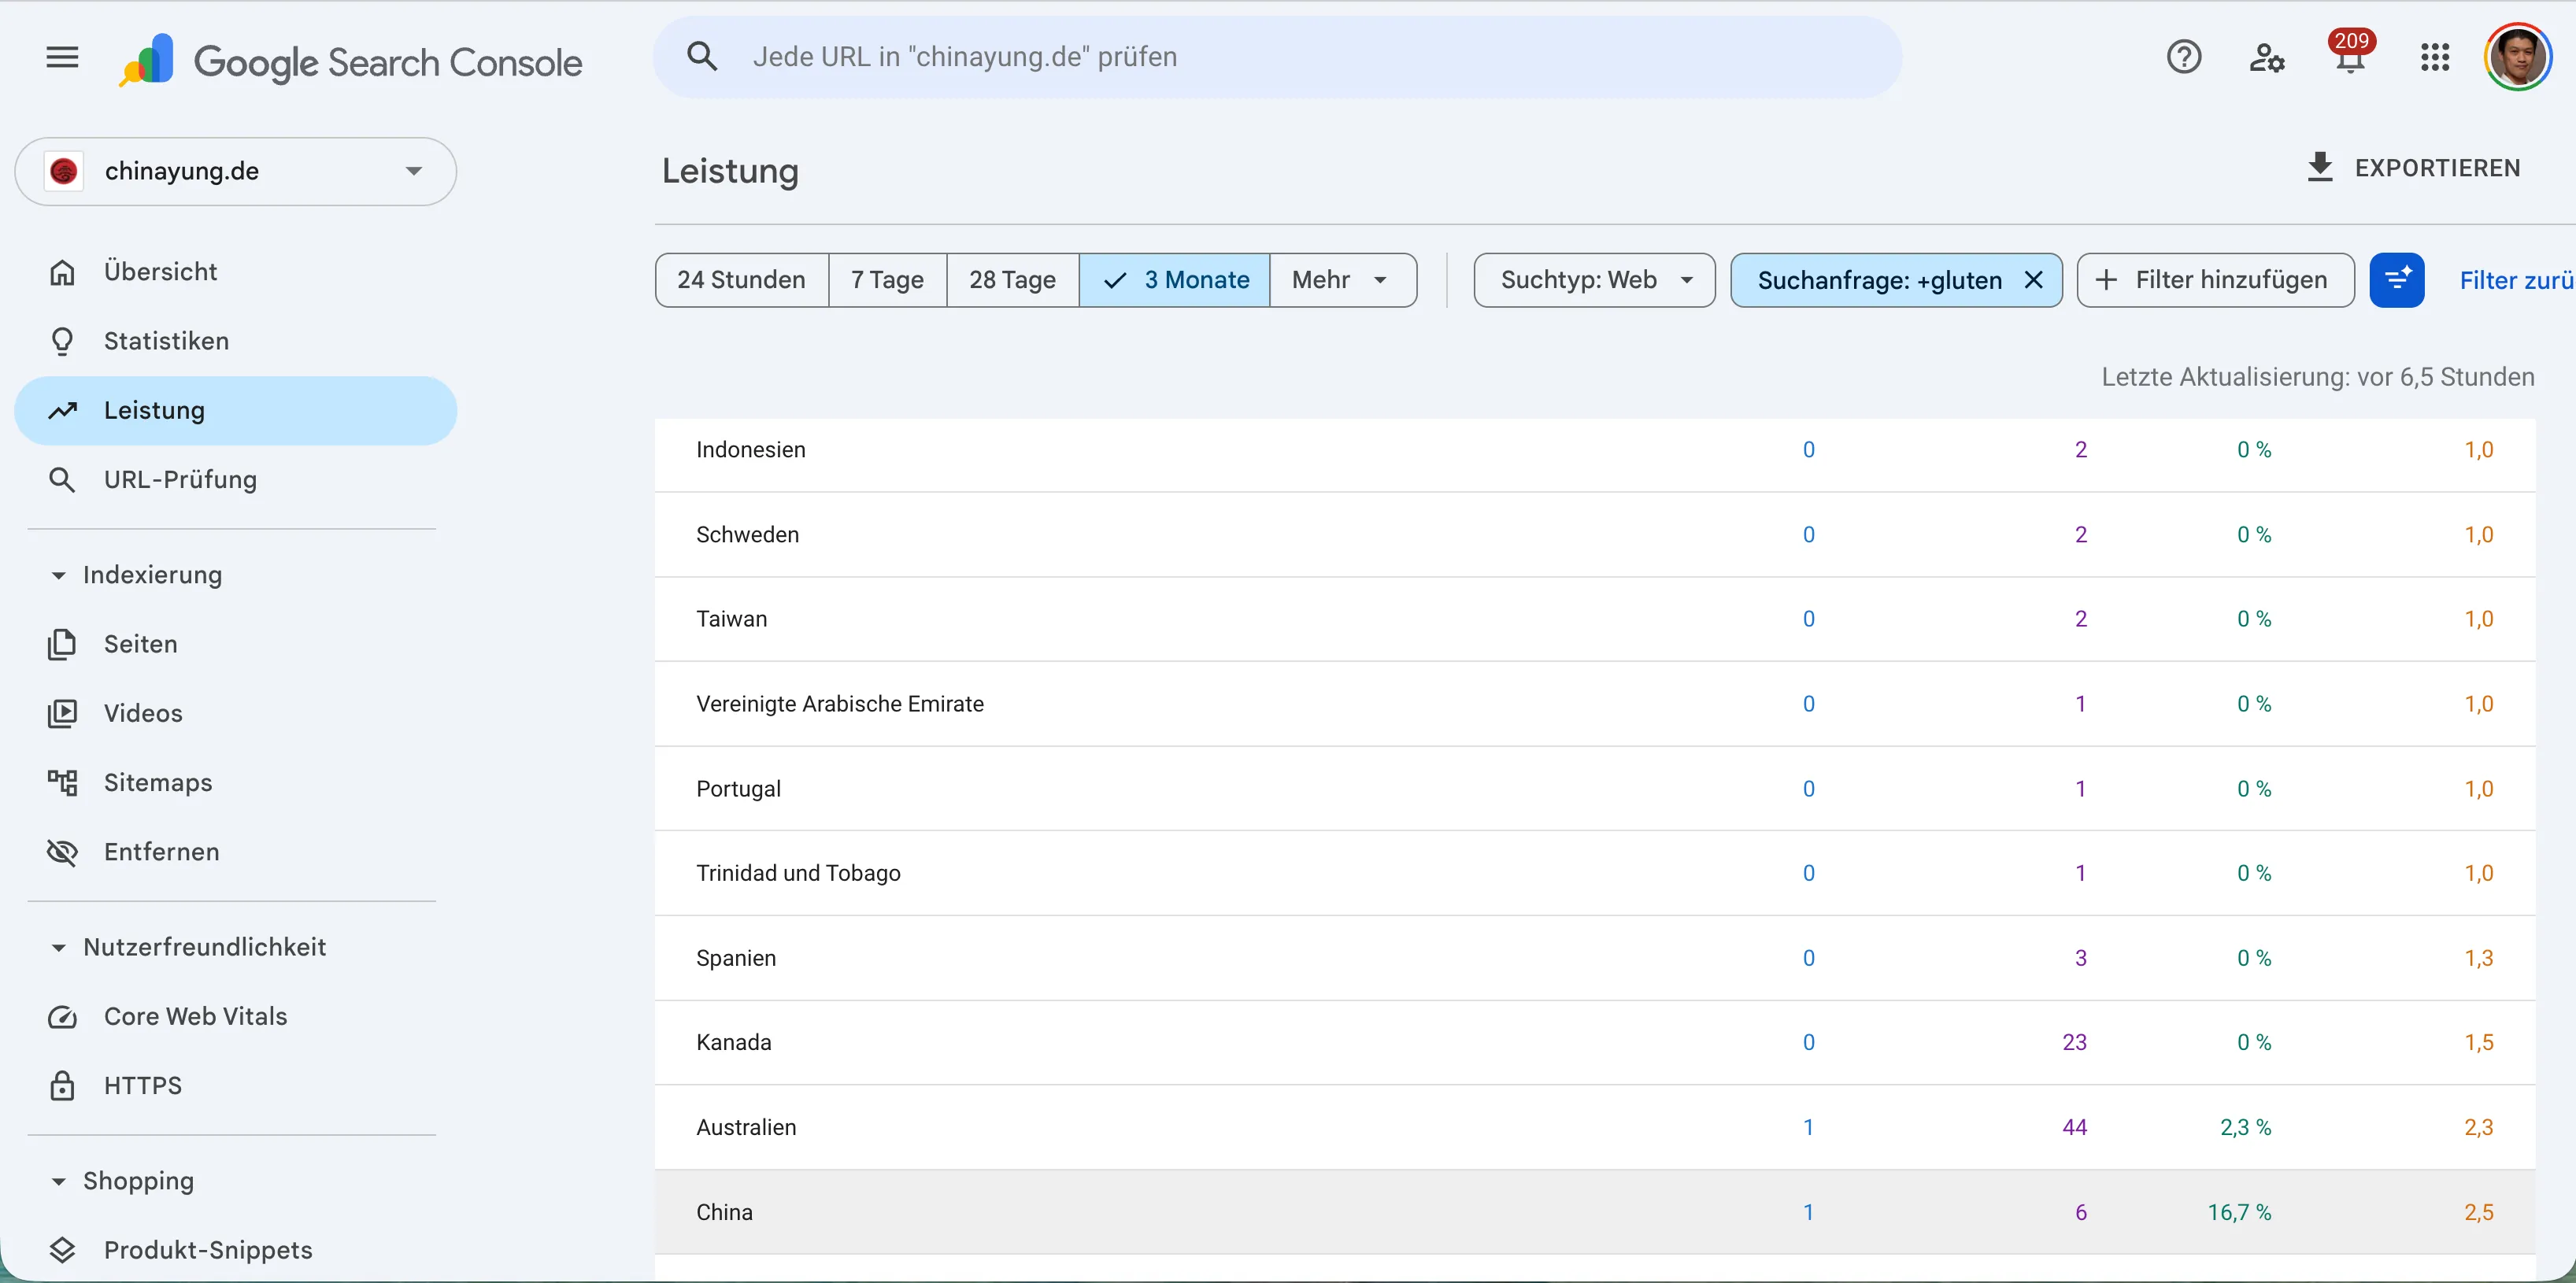This screenshot has width=2576, height=1283.
Task: Click the export download arrow icon
Action: (x=2320, y=167)
